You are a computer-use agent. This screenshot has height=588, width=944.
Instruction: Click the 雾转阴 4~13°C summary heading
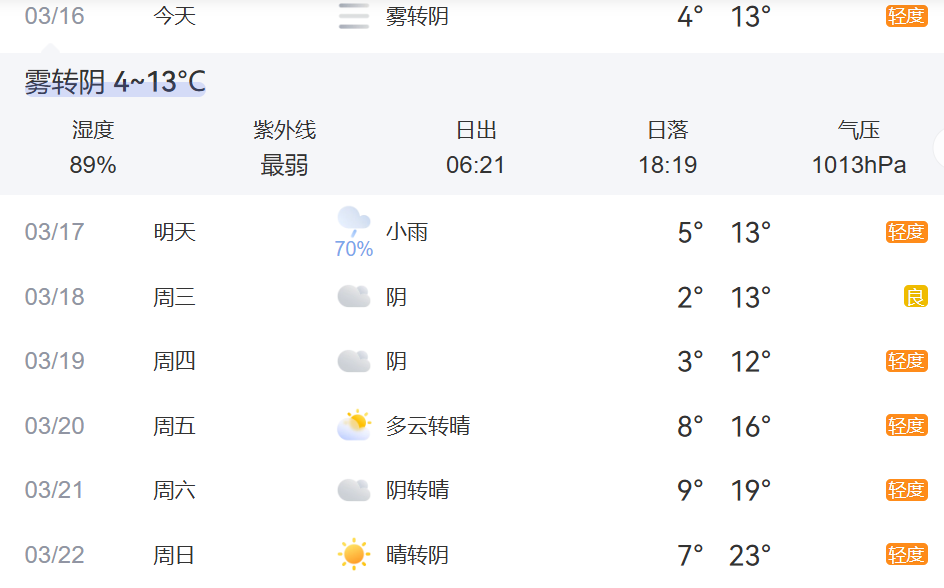[115, 82]
